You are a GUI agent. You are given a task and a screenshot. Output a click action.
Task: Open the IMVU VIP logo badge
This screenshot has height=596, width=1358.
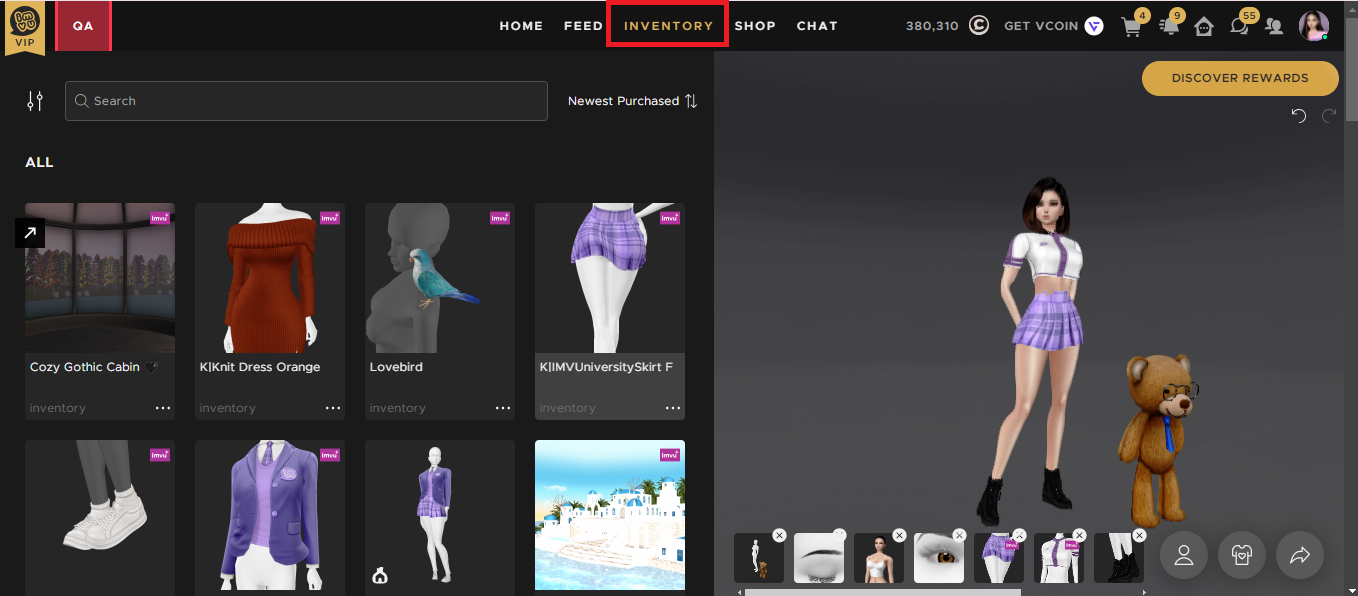[24, 26]
